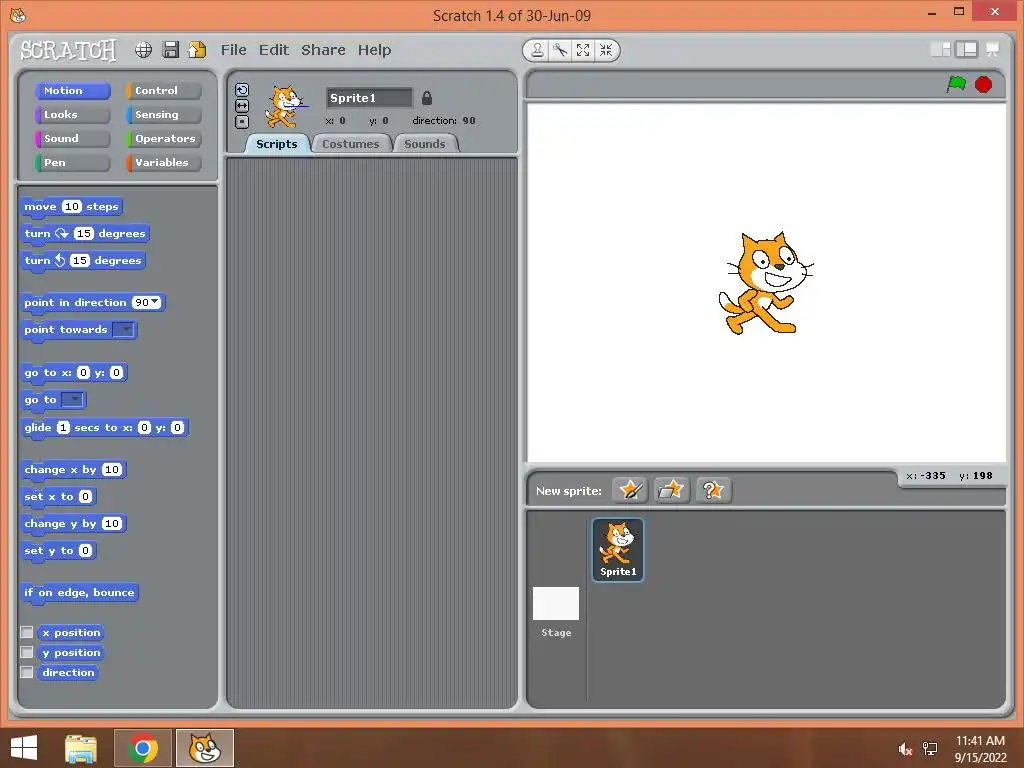Screen dimensions: 1024x768
Task: Click the network tray icon
Action: click(x=930, y=749)
